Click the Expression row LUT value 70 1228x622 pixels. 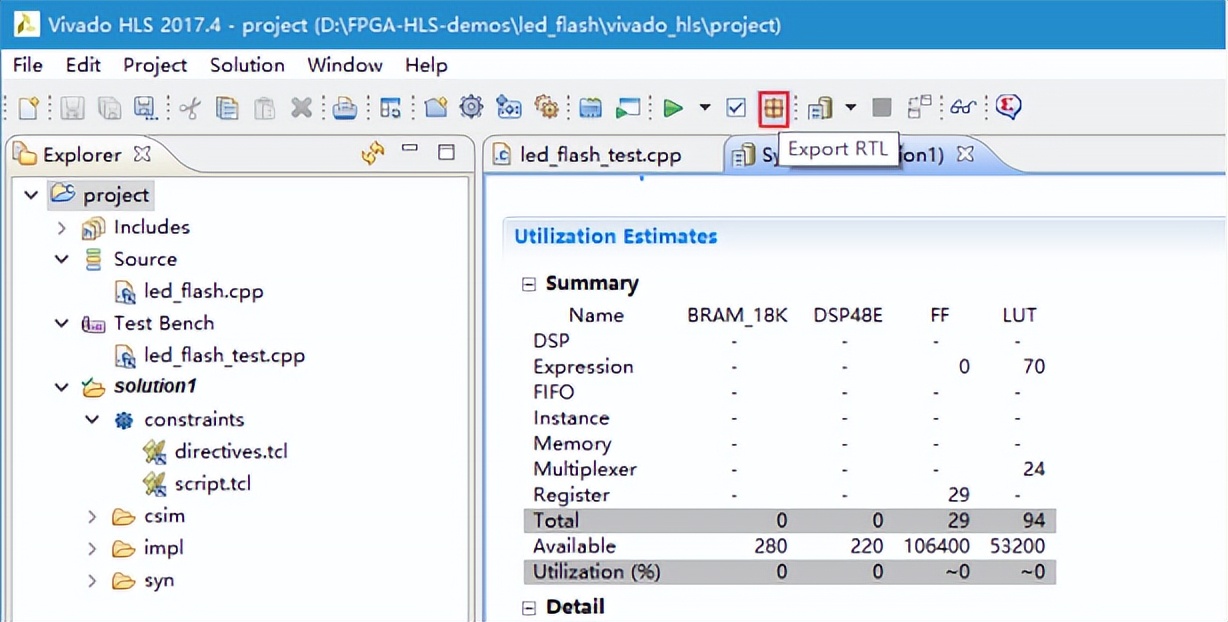(1034, 367)
